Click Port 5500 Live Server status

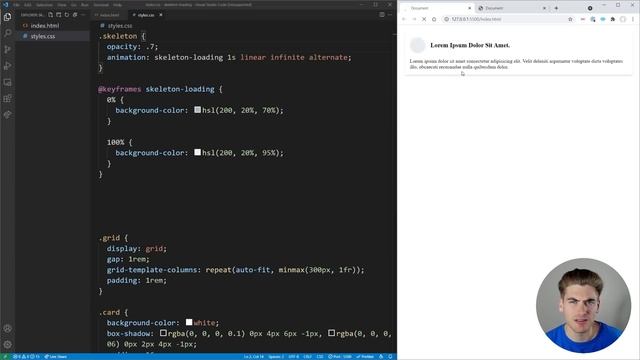click(x=340, y=357)
